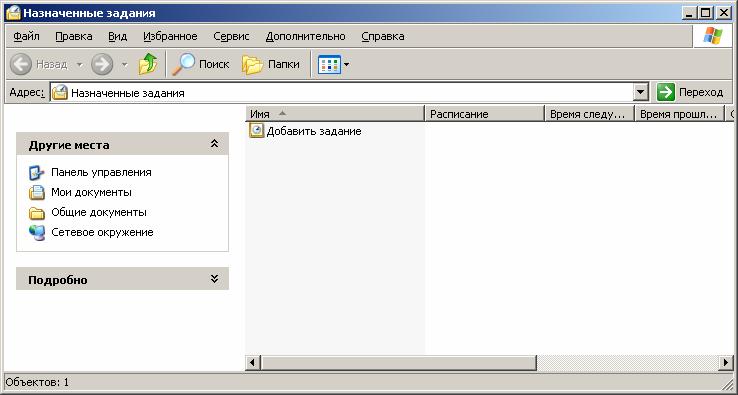Open the Сервис menu

tap(231, 36)
